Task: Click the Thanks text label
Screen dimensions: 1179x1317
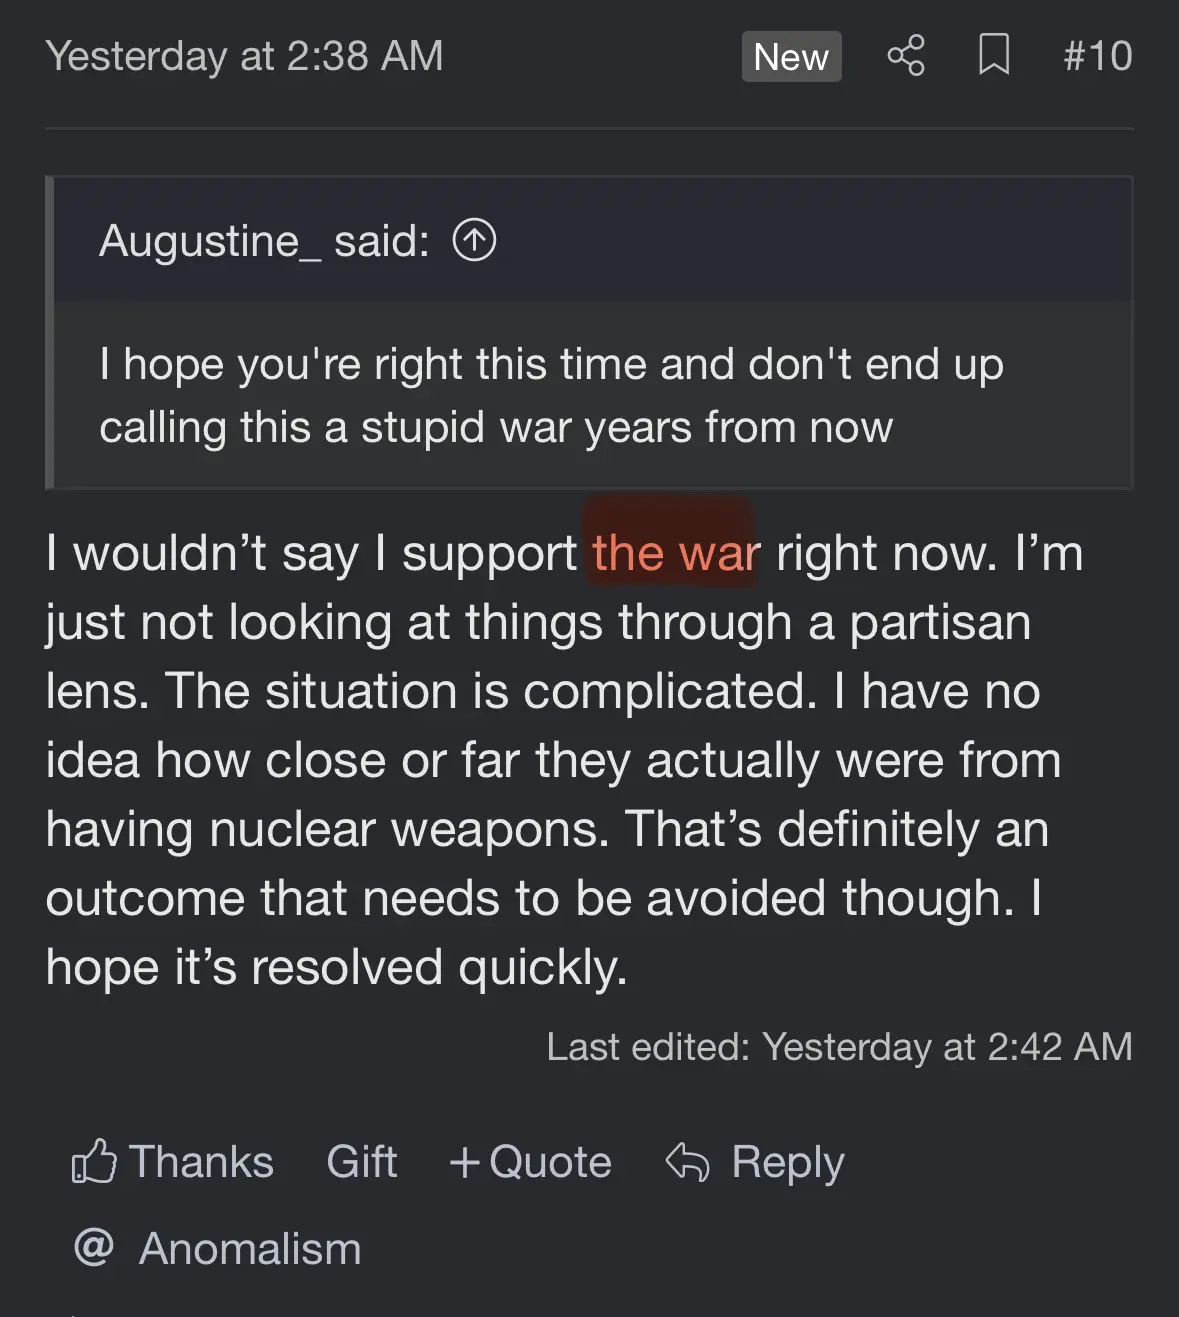Action: point(201,1162)
